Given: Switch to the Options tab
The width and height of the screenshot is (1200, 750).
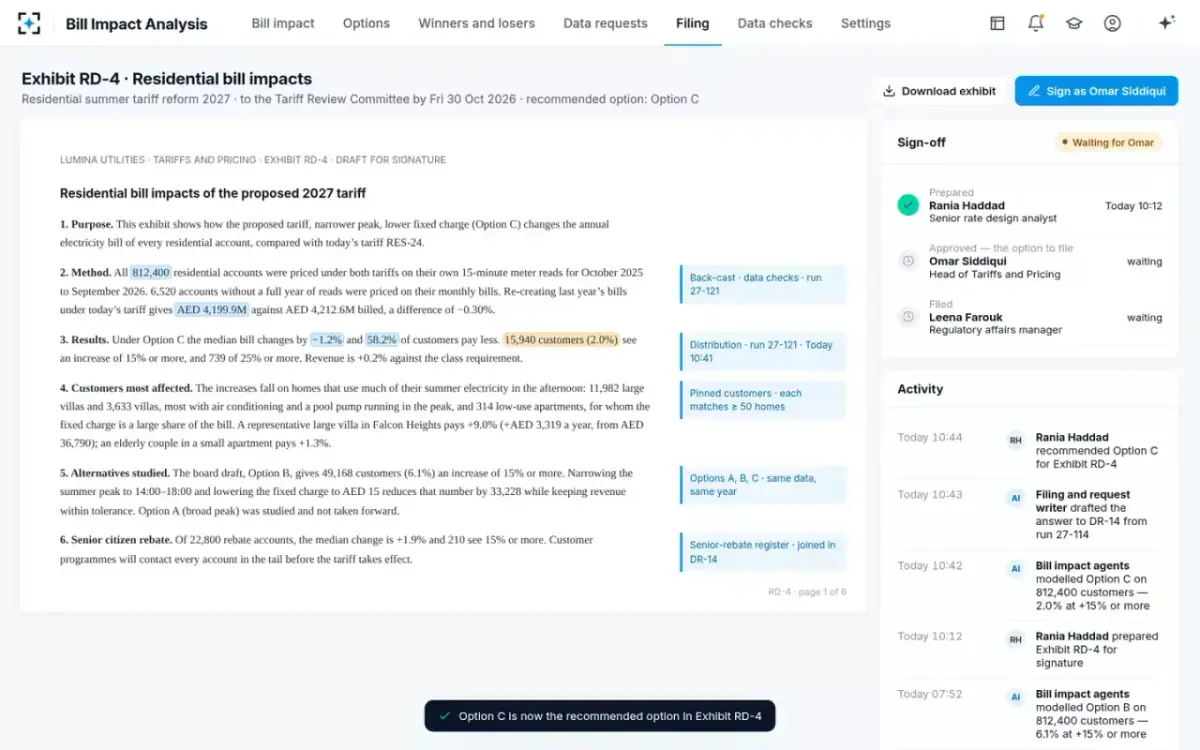Looking at the screenshot, I should [366, 23].
